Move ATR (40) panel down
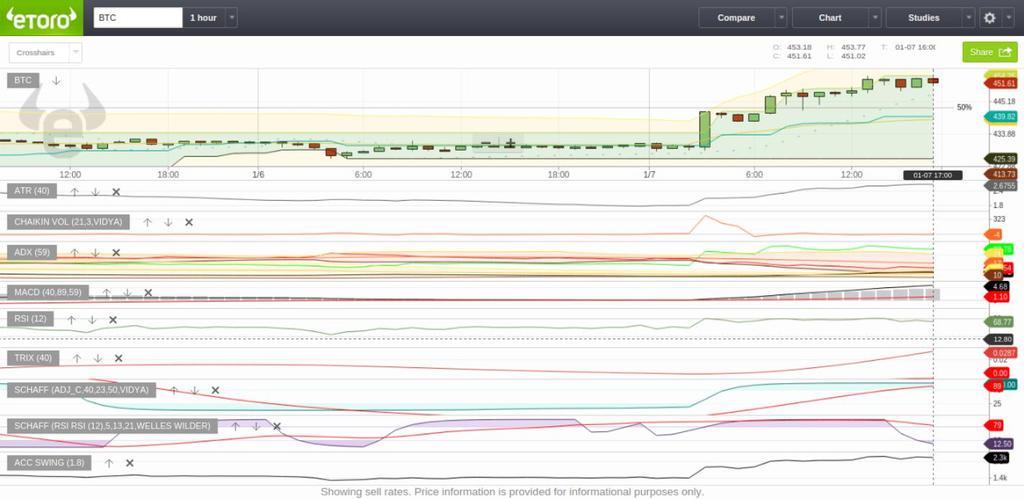1024x499 pixels. click(x=95, y=191)
